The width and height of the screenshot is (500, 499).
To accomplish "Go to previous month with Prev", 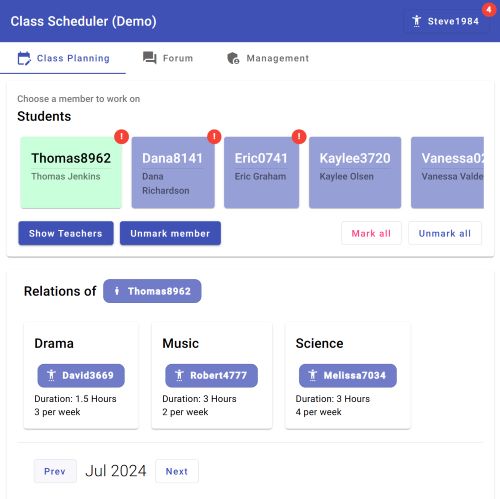I will click(55, 471).
